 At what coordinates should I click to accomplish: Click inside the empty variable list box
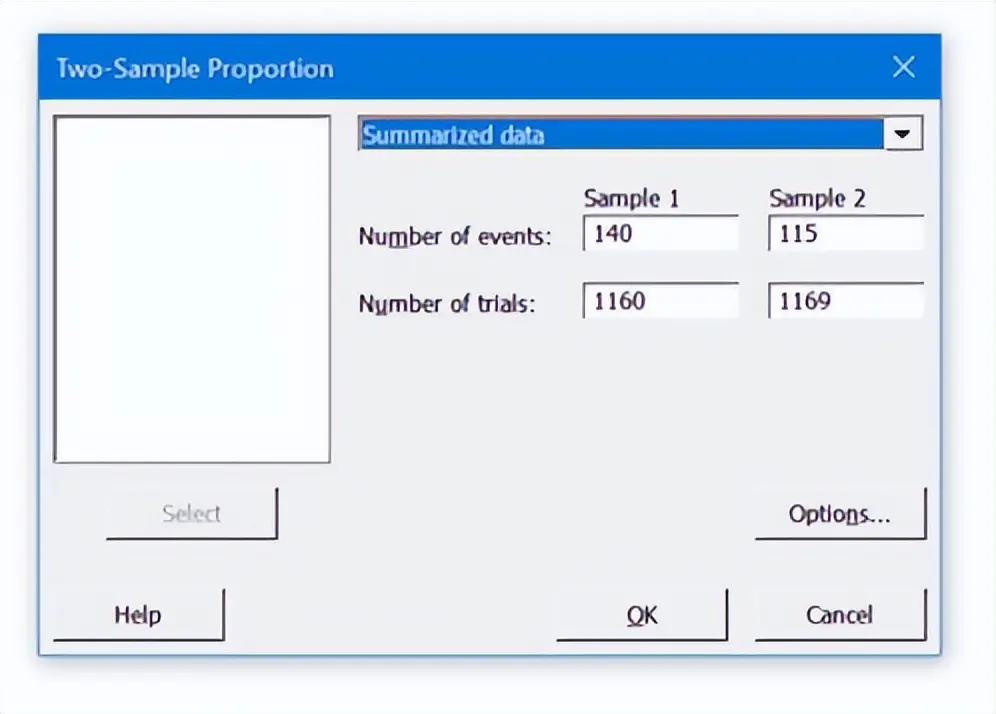192,289
